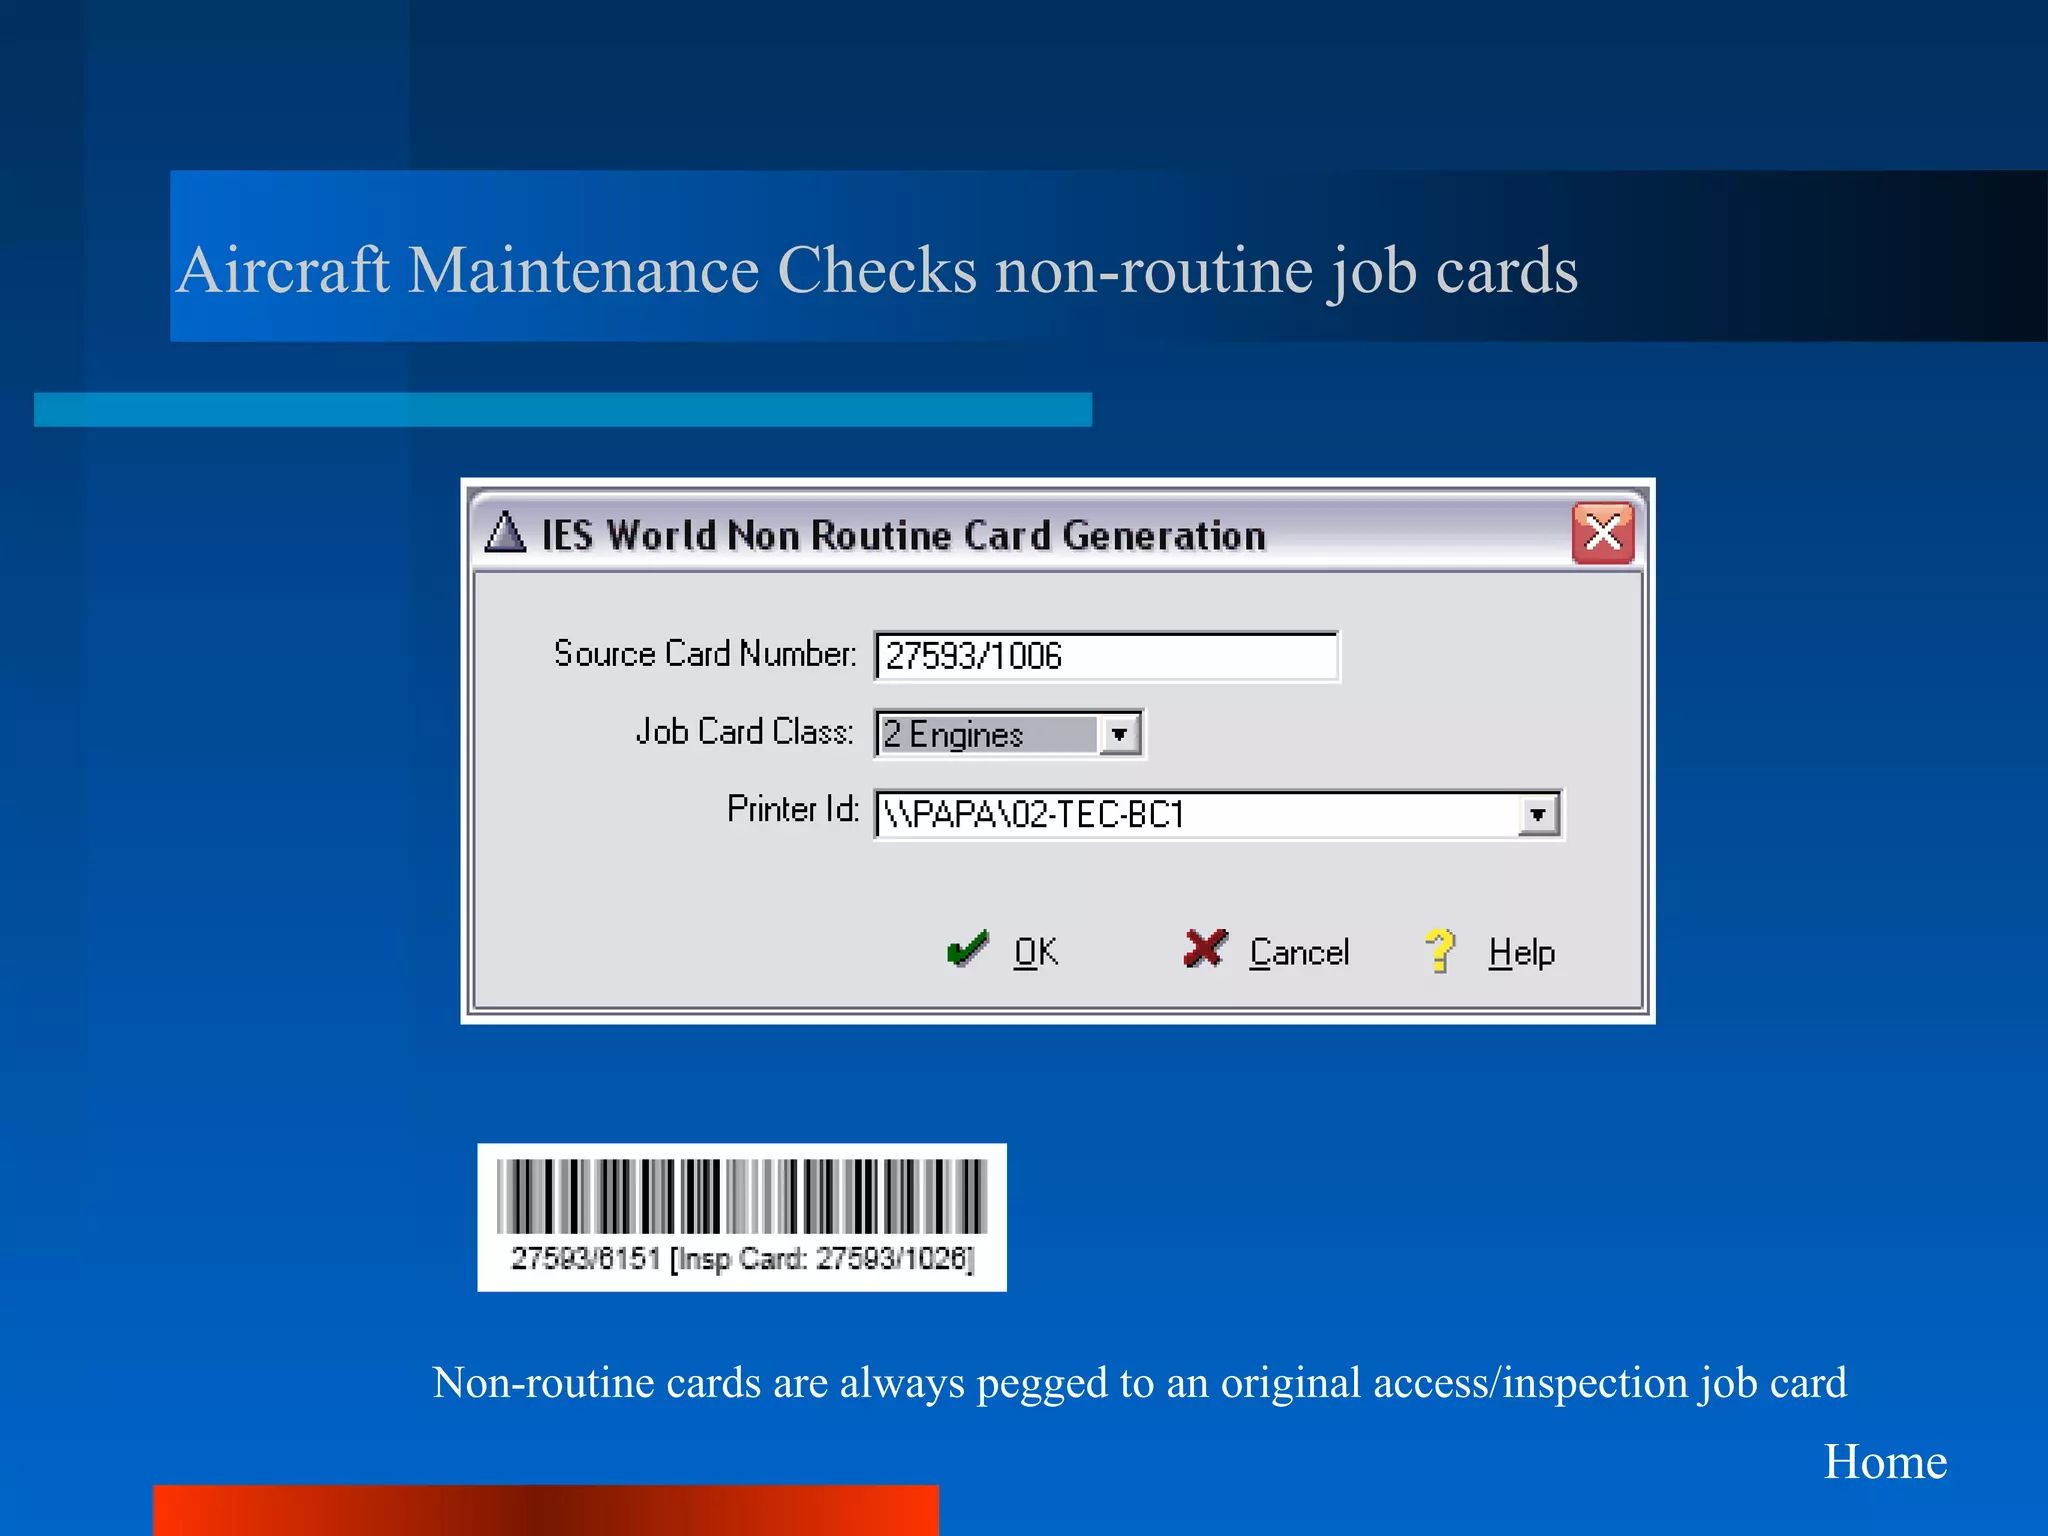Go to the Home link
The image size is (2048, 1536).
(x=1885, y=1461)
